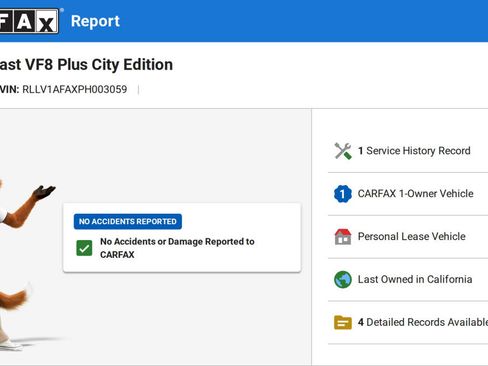Select Last Owned in California row
The height and width of the screenshot is (366, 488).
point(408,279)
